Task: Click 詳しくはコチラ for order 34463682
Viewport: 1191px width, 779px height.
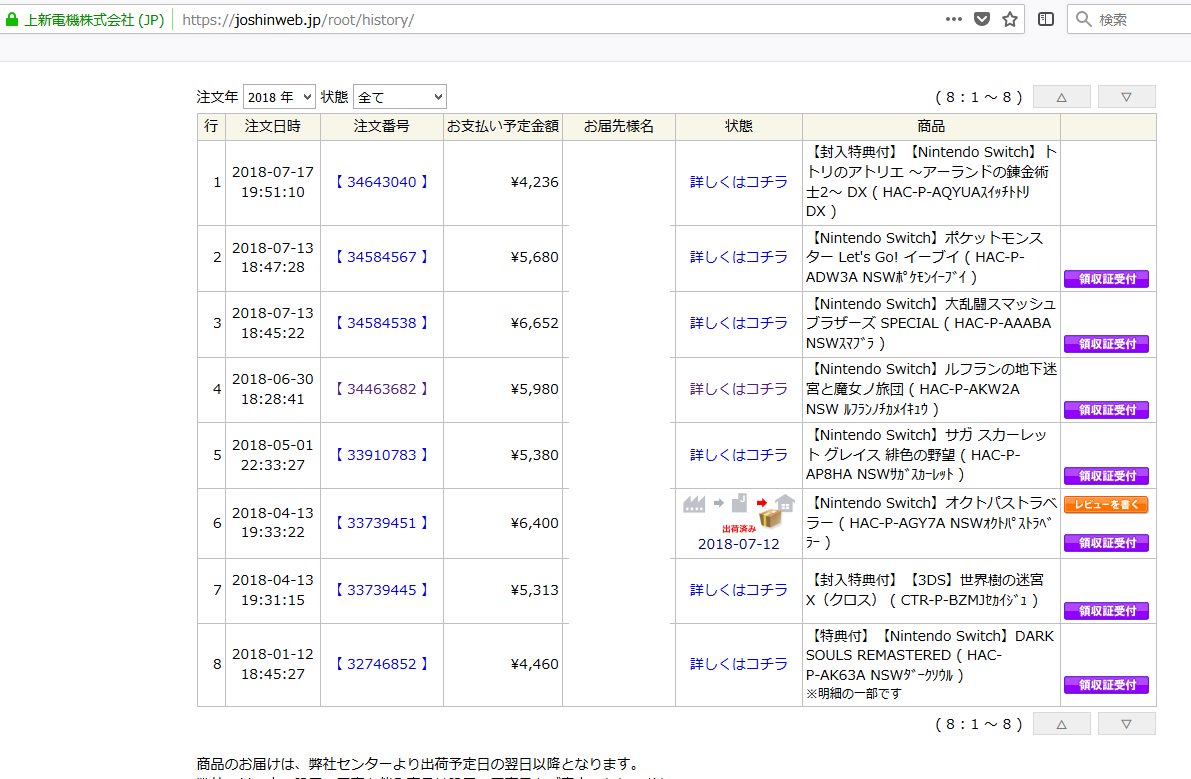Action: click(x=738, y=390)
